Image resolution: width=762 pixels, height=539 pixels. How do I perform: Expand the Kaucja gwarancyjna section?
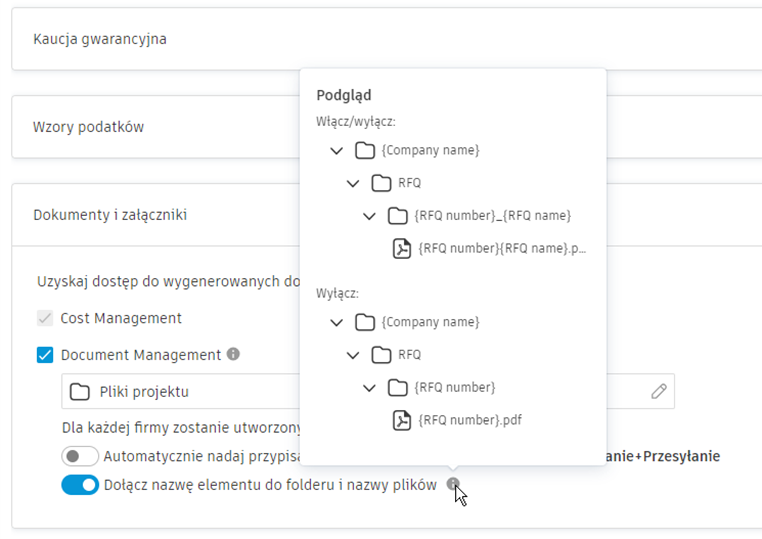coord(100,40)
